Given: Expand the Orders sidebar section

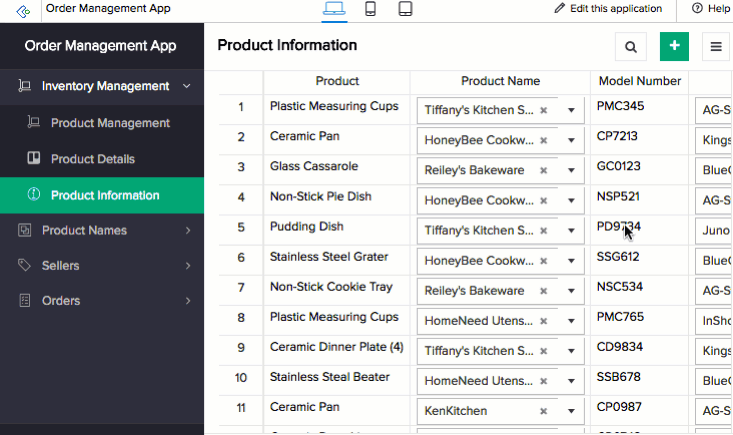Looking at the screenshot, I should pos(188,301).
